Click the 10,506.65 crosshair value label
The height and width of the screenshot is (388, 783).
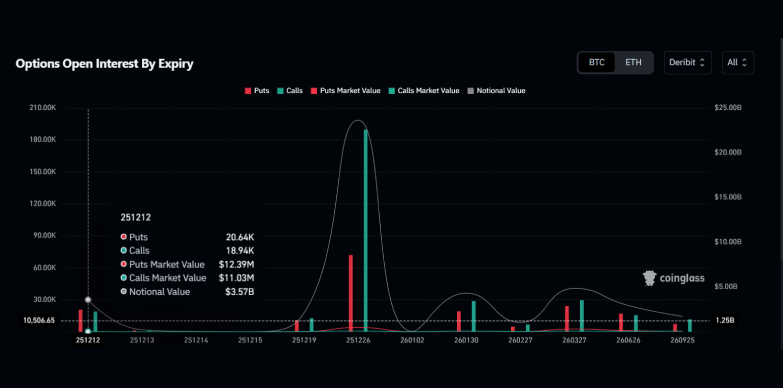(x=38, y=321)
